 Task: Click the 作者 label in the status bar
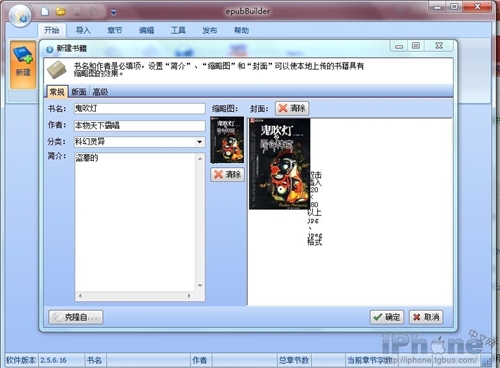[x=200, y=360]
